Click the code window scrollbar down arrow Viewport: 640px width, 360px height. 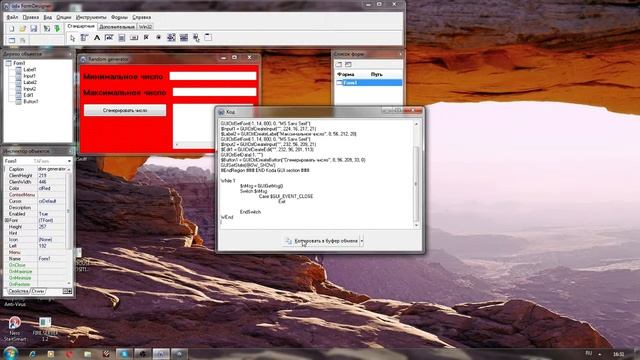coord(416,225)
